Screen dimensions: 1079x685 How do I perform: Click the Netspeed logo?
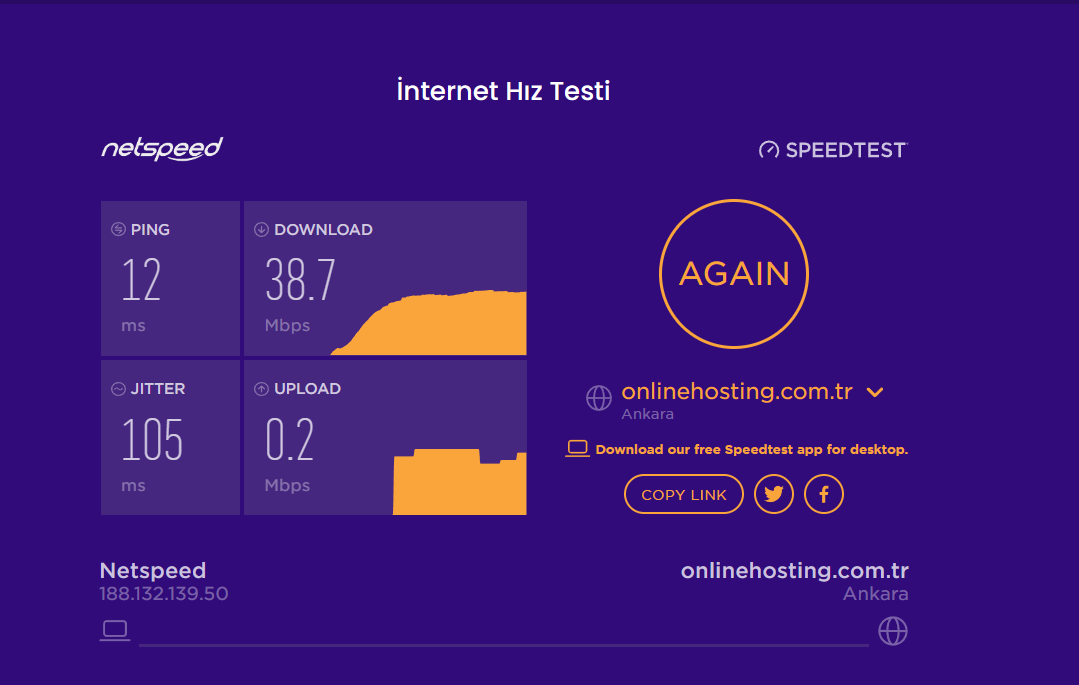161,149
